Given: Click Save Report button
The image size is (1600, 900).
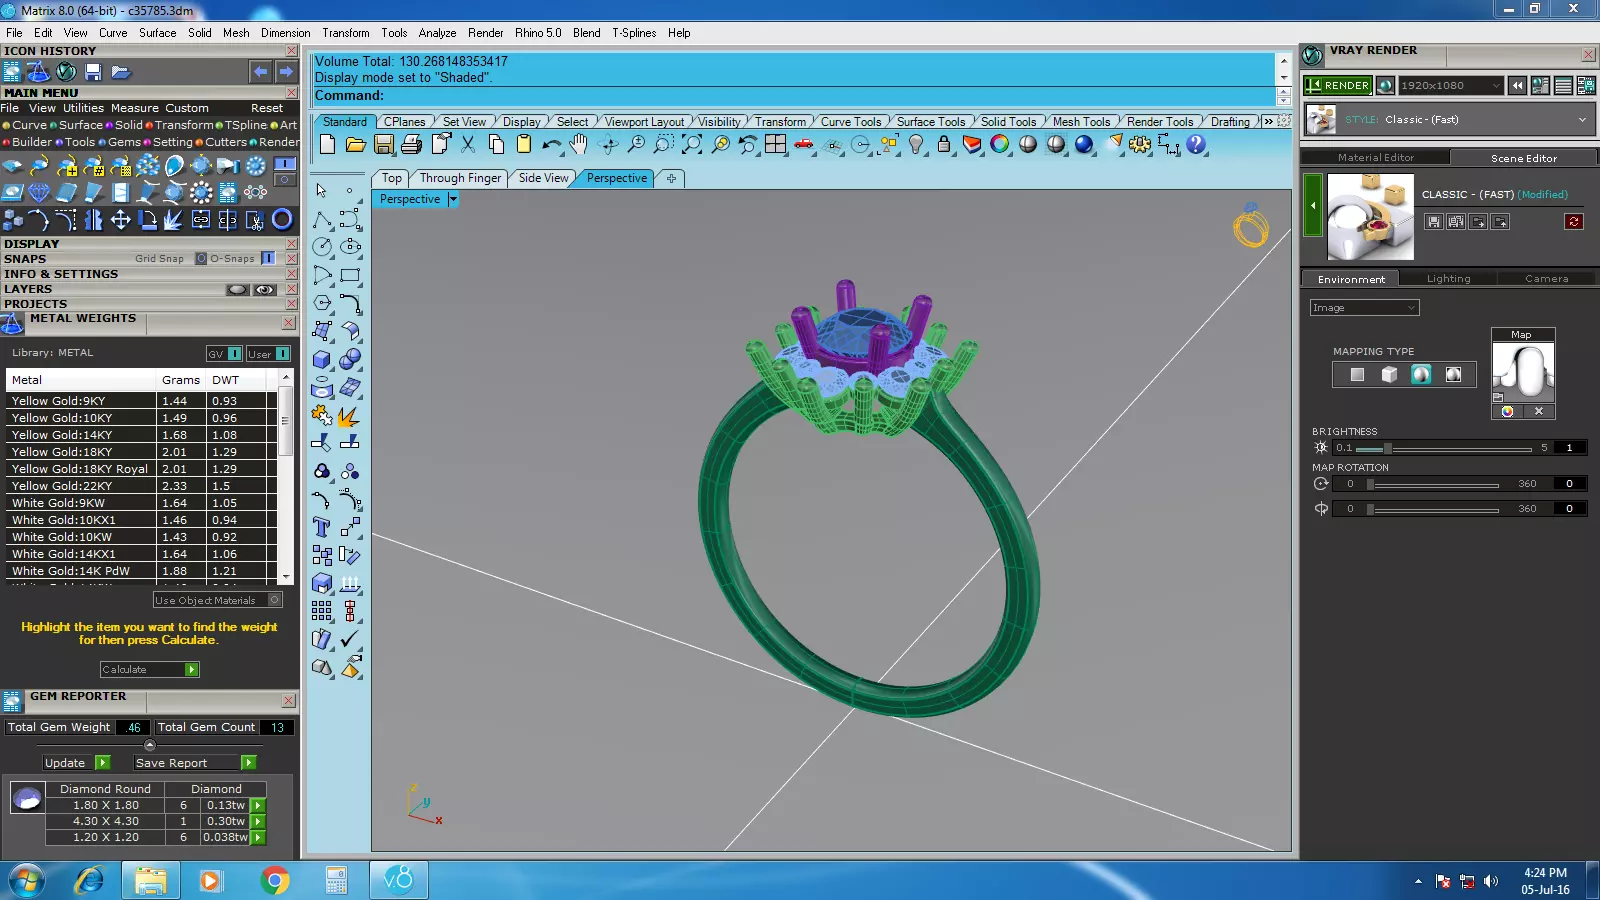Looking at the screenshot, I should (195, 763).
